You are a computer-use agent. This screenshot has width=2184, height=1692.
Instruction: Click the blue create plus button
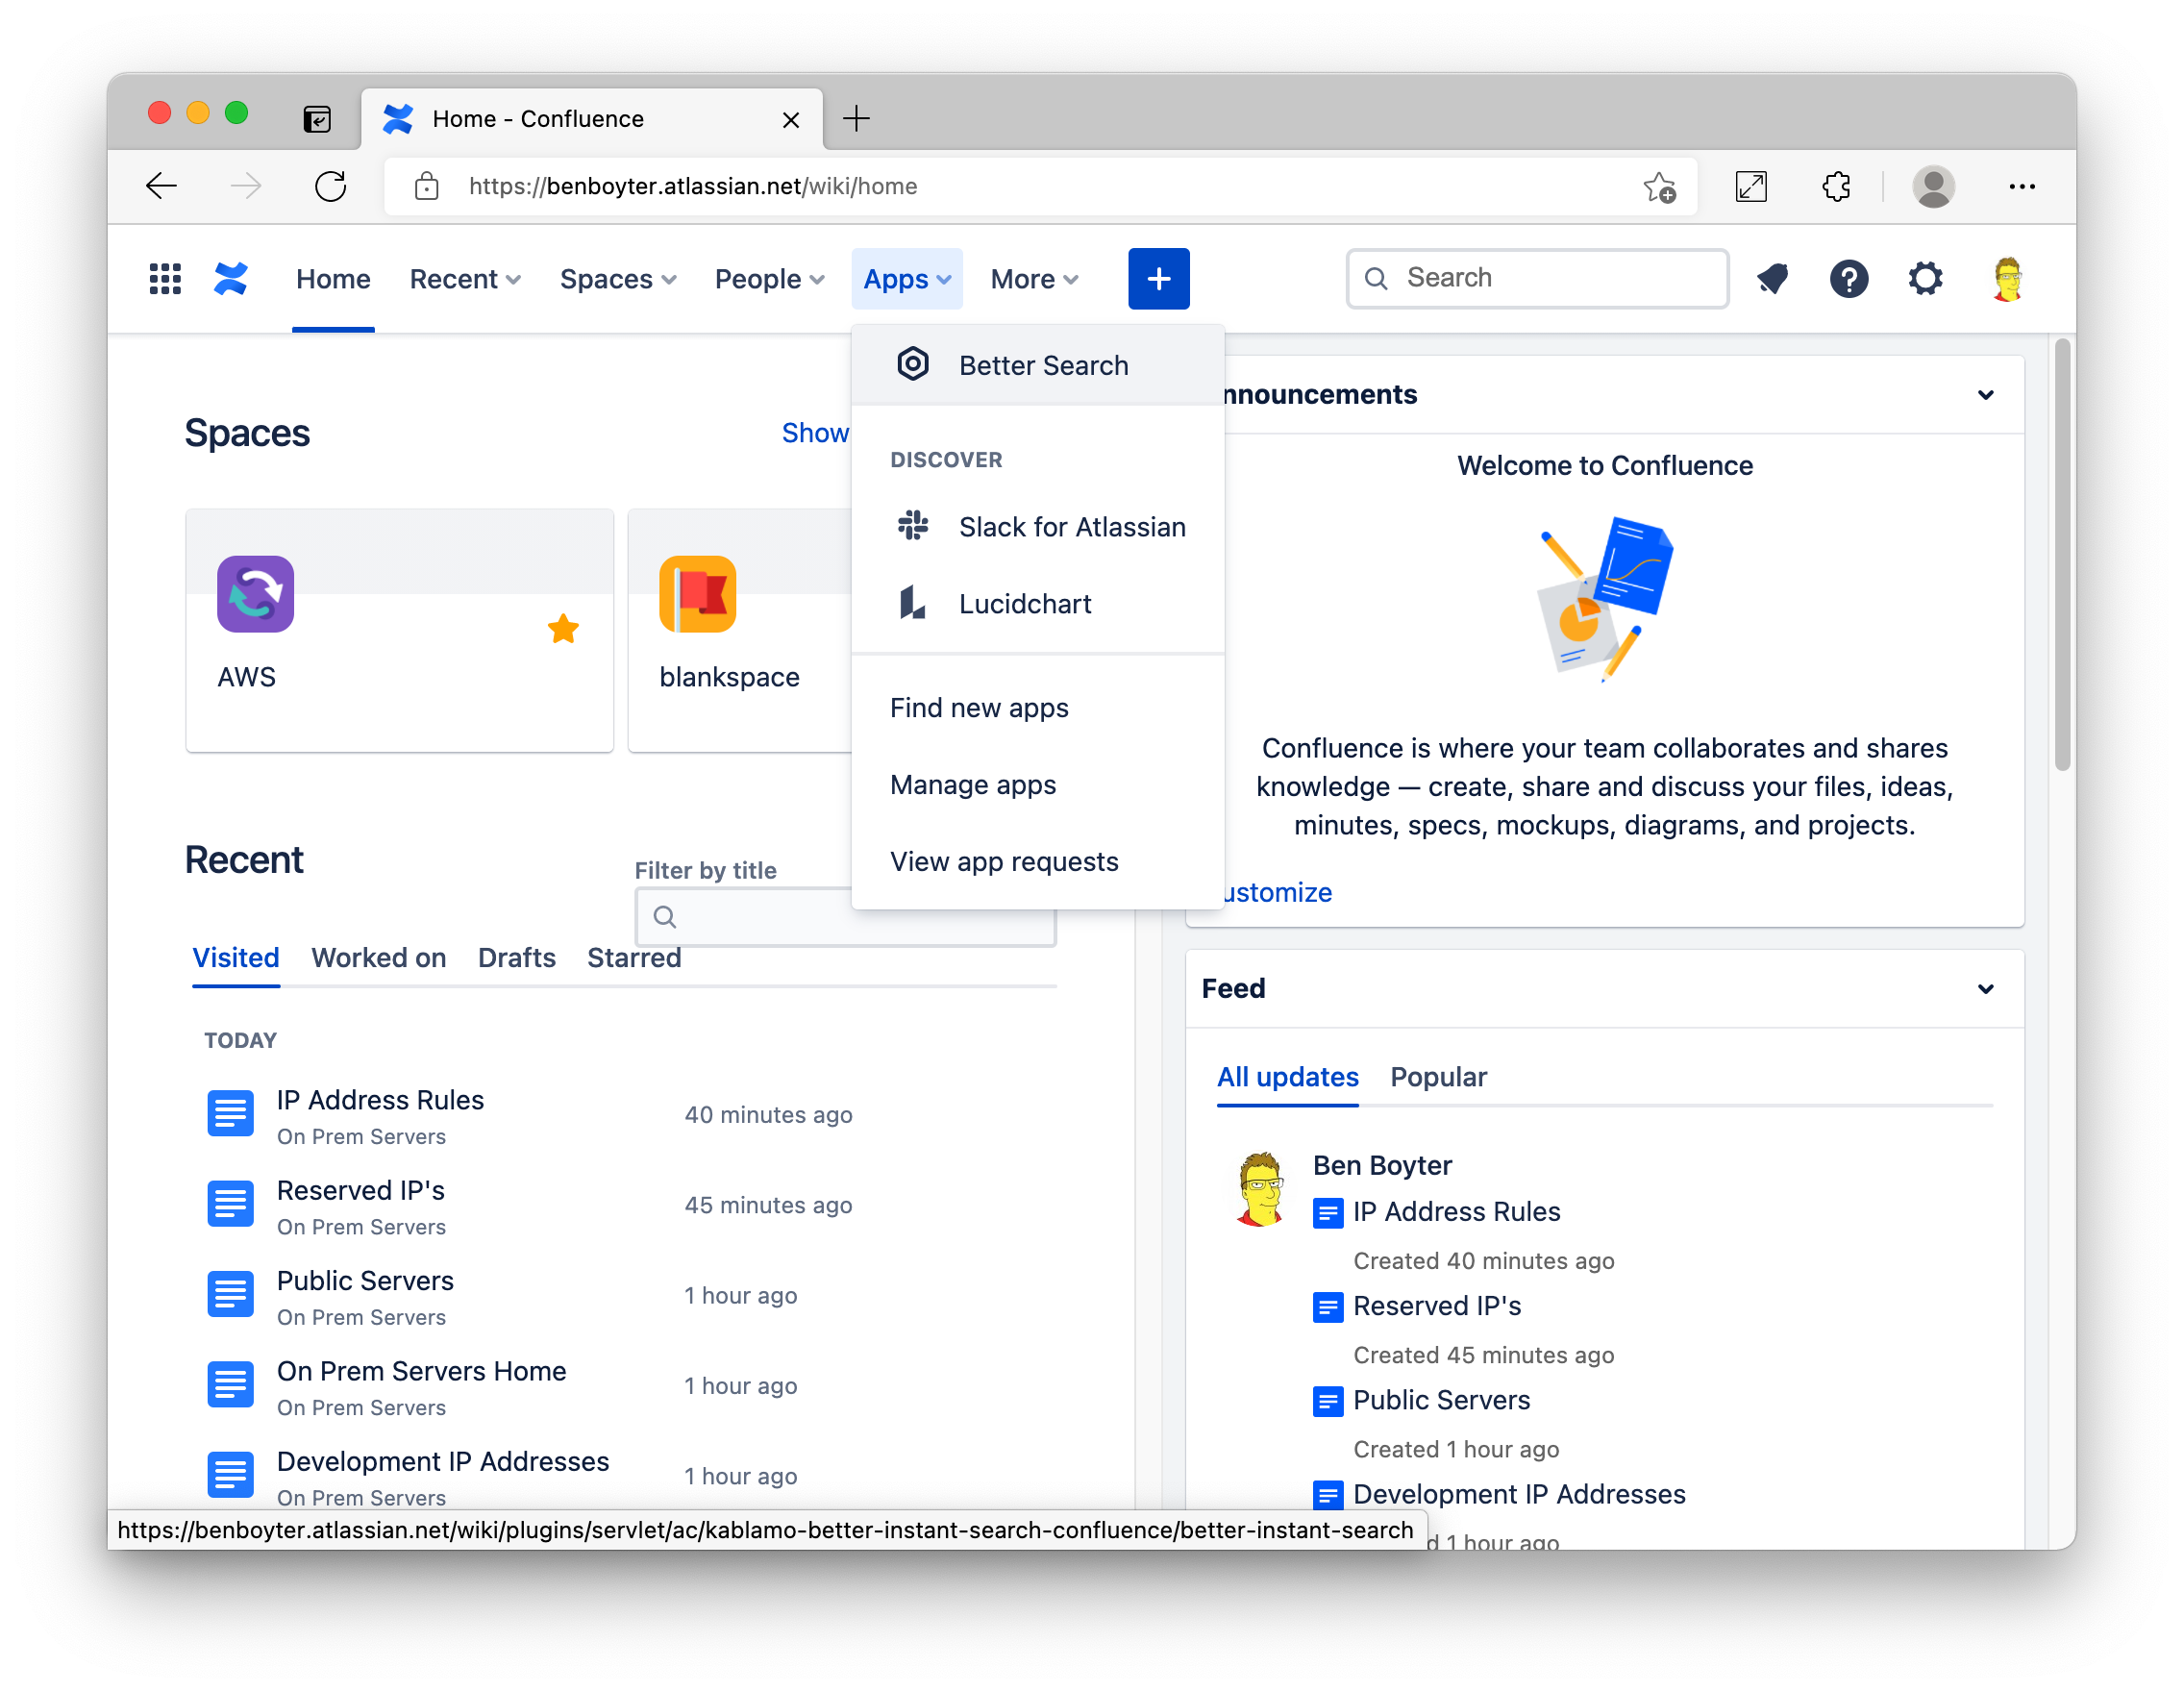[x=1158, y=279]
